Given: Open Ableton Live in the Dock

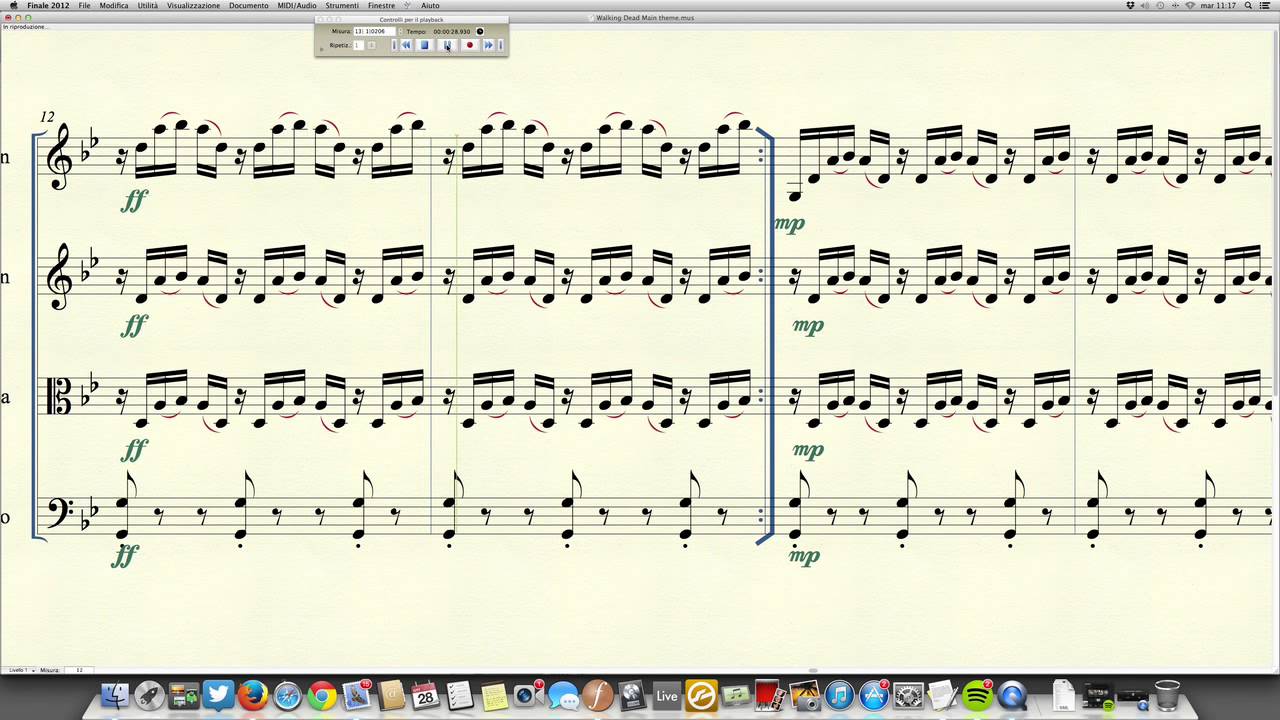Looking at the screenshot, I should 667,696.
